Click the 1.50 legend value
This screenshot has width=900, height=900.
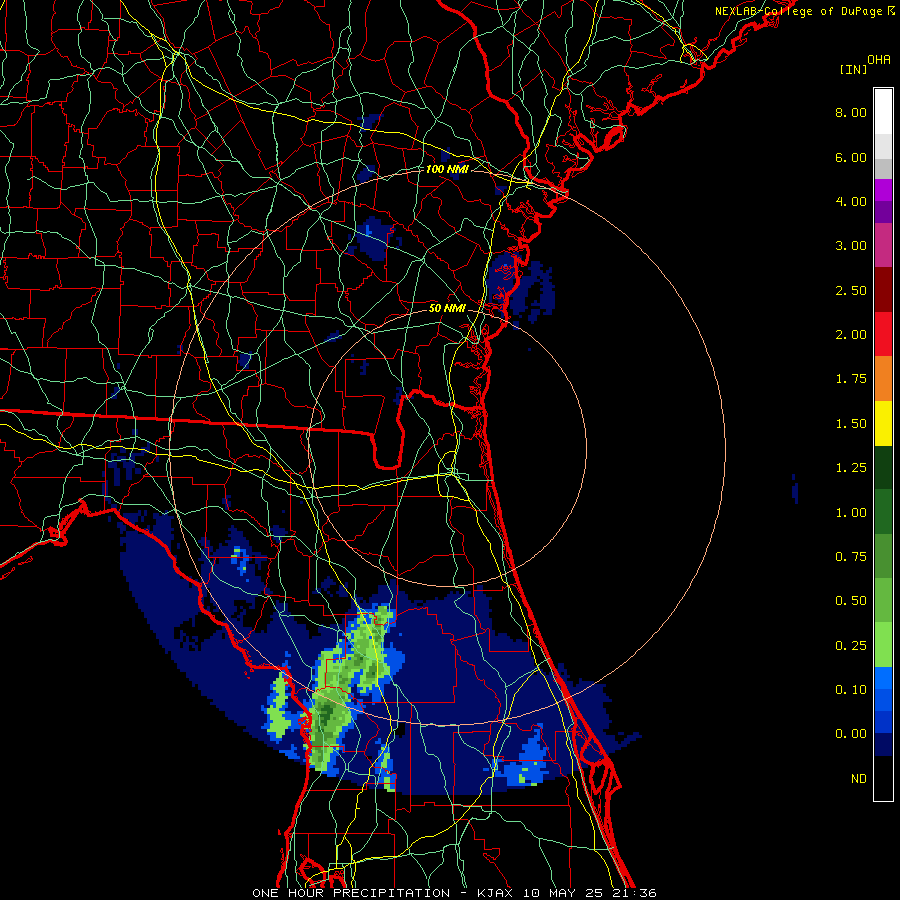851,424
